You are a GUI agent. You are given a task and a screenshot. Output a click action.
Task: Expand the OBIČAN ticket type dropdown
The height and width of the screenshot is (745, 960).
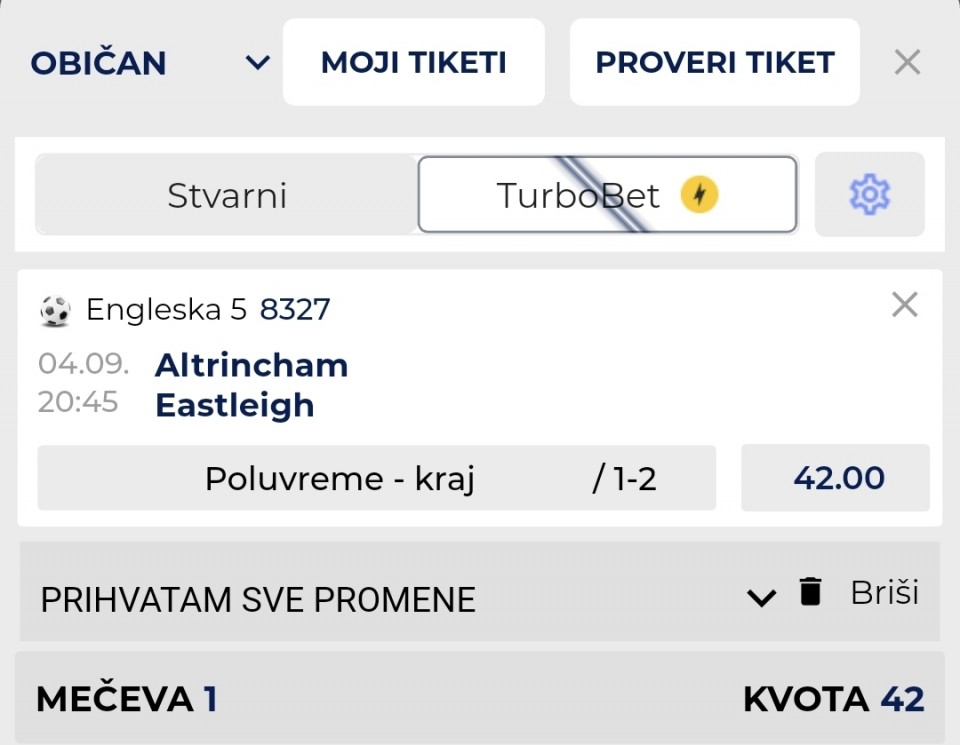(150, 62)
